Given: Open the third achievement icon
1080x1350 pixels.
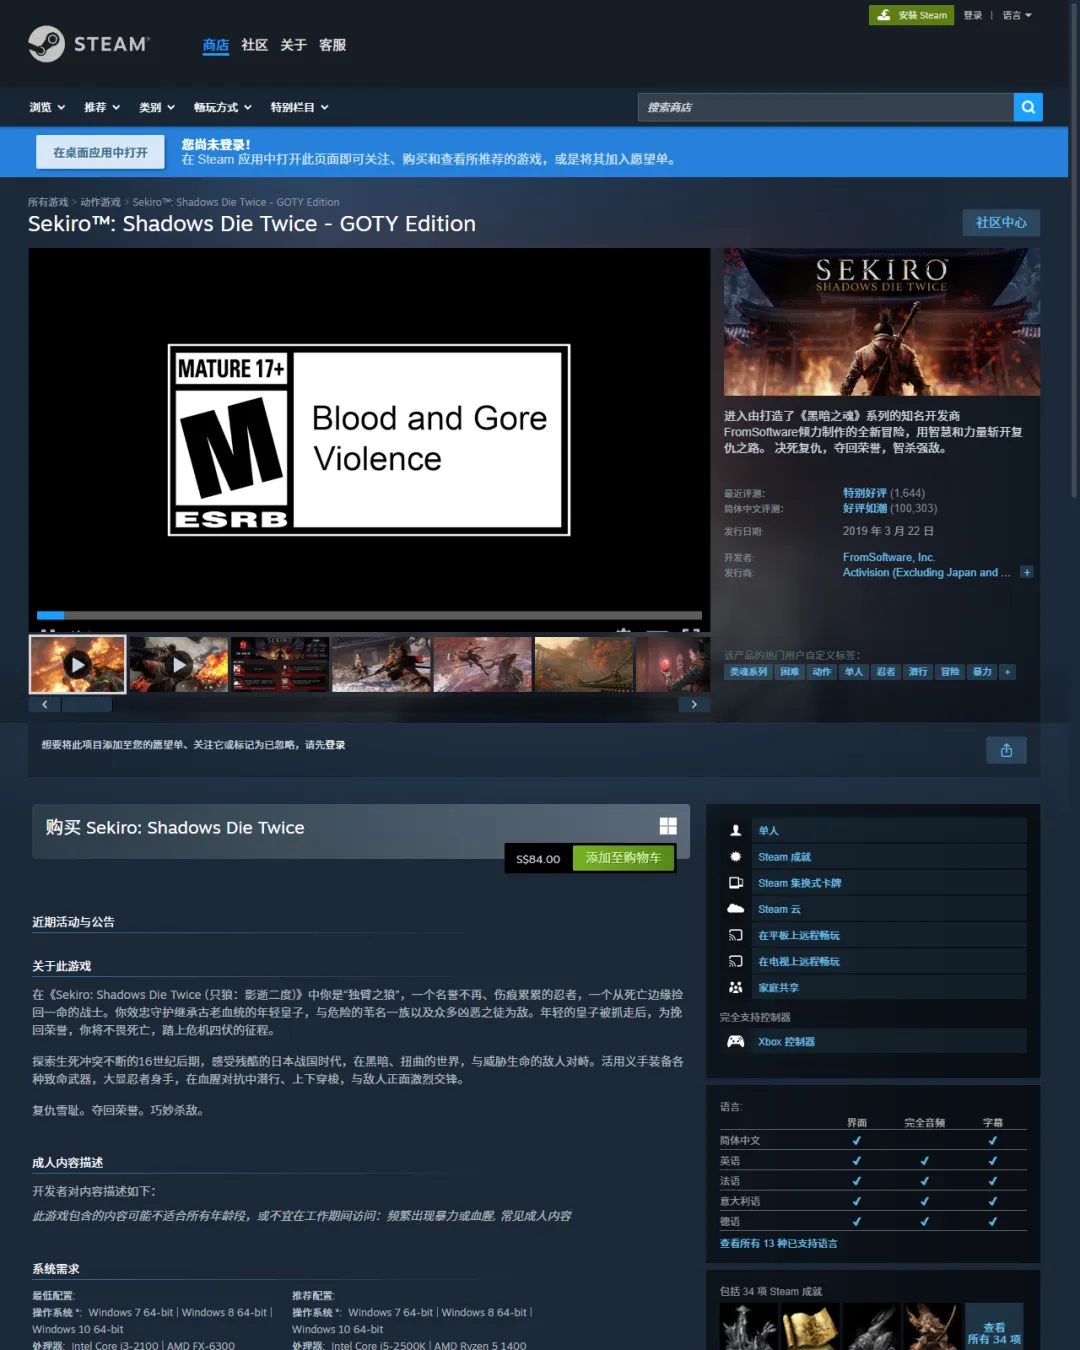Looking at the screenshot, I should pyautogui.click(x=871, y=1327).
